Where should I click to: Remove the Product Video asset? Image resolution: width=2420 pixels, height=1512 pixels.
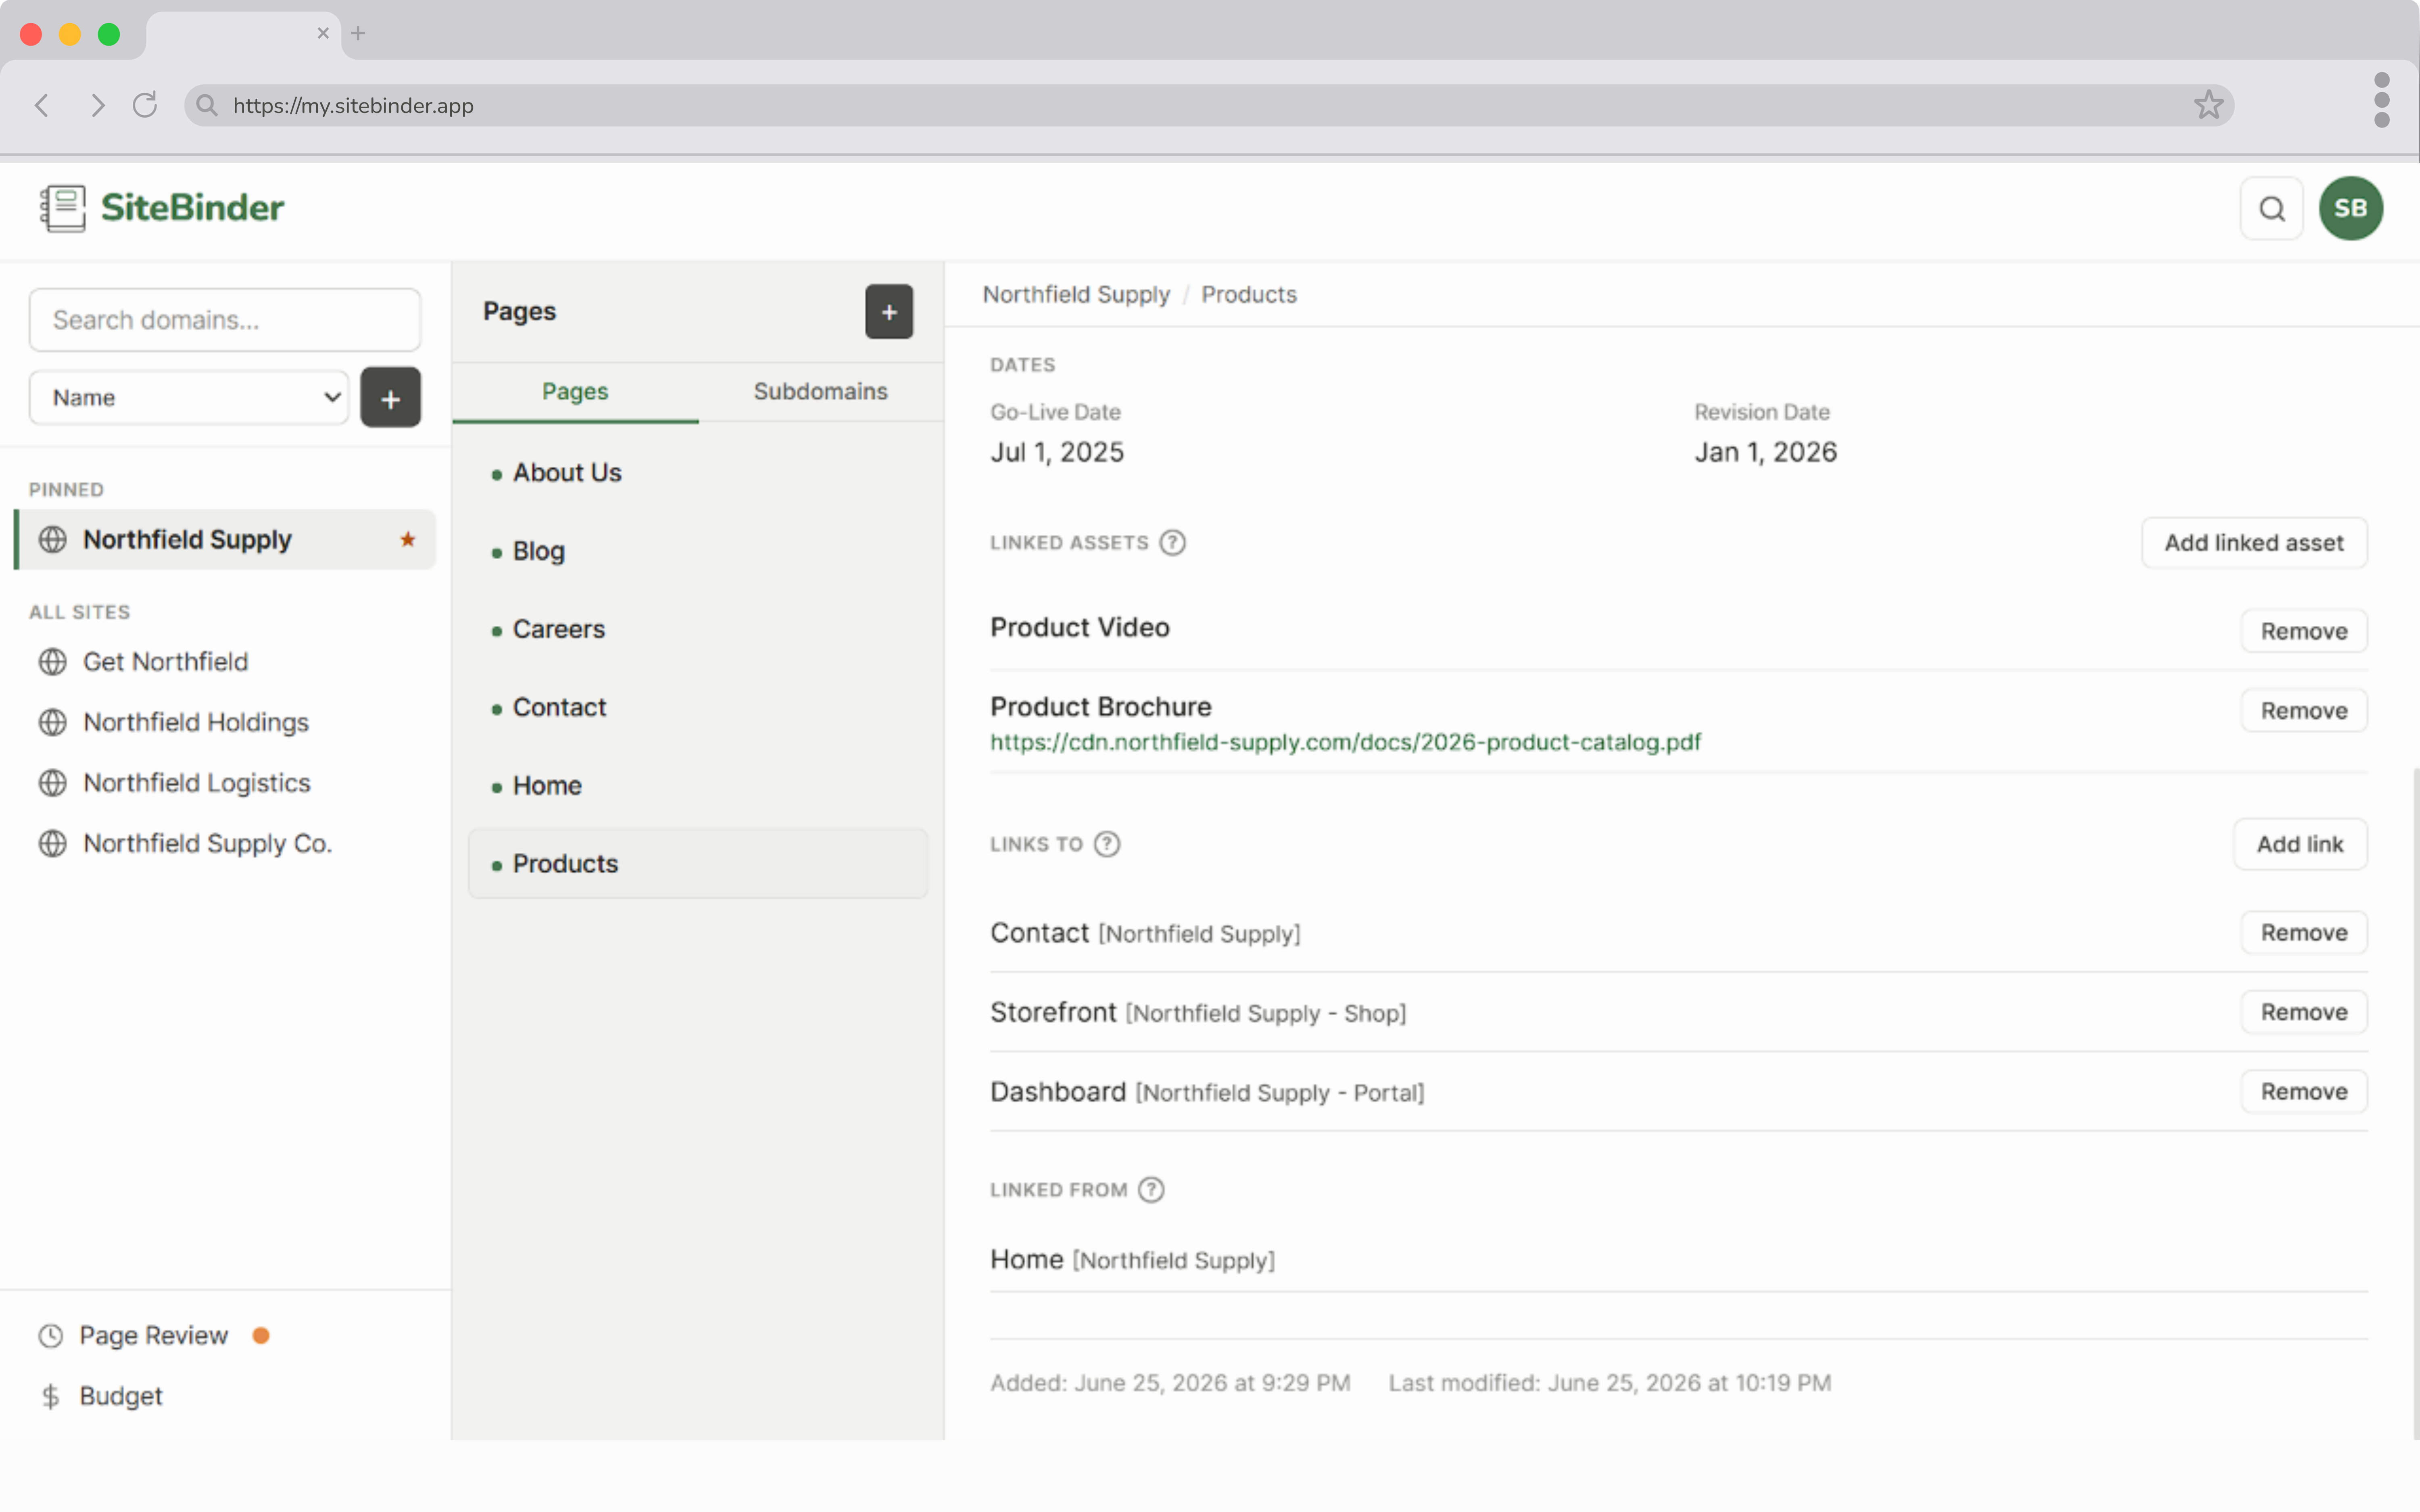2303,631
